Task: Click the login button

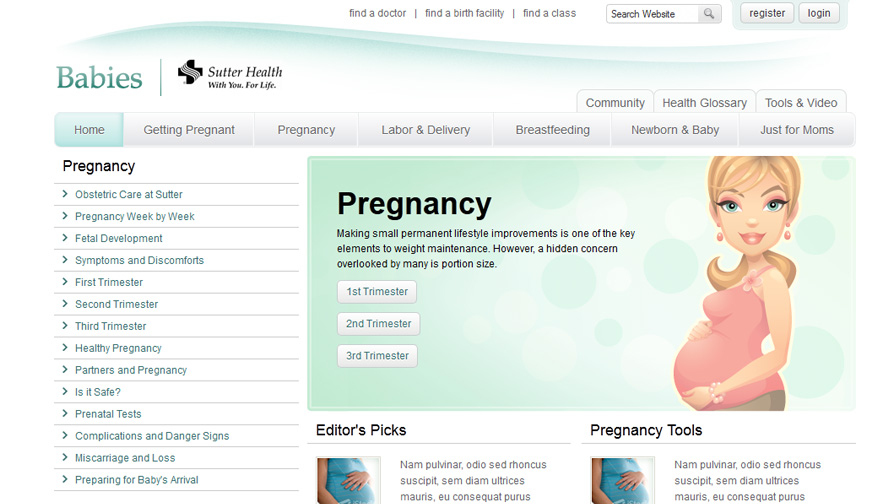Action: [x=819, y=13]
